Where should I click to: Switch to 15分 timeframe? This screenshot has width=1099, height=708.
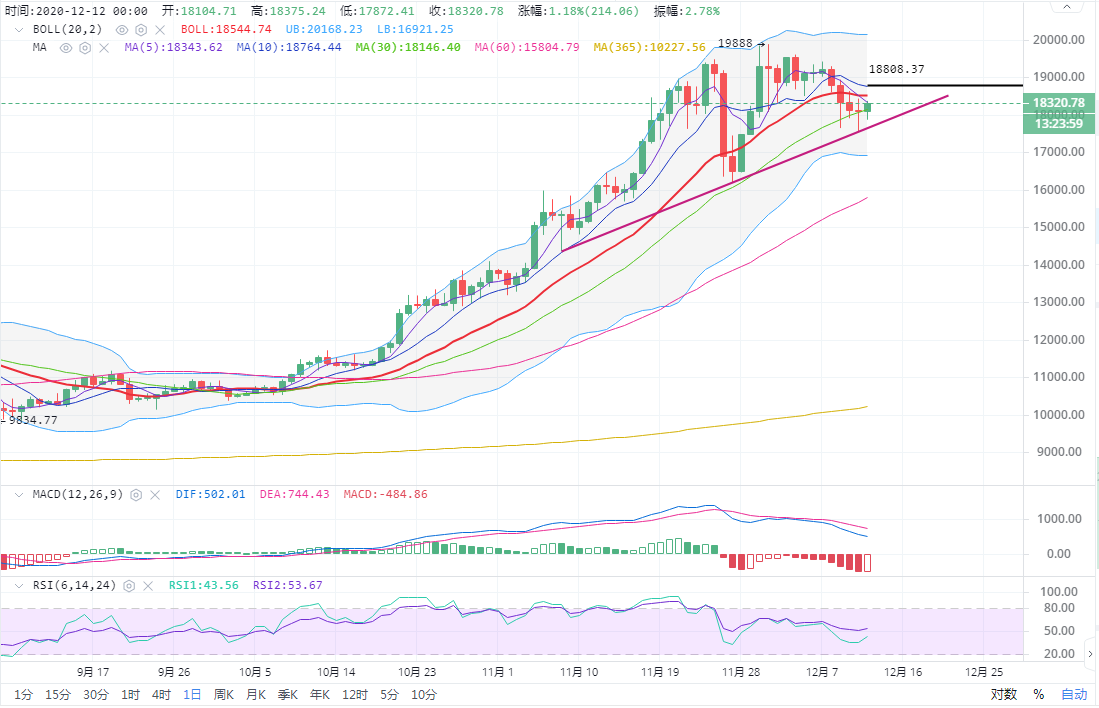tap(58, 694)
